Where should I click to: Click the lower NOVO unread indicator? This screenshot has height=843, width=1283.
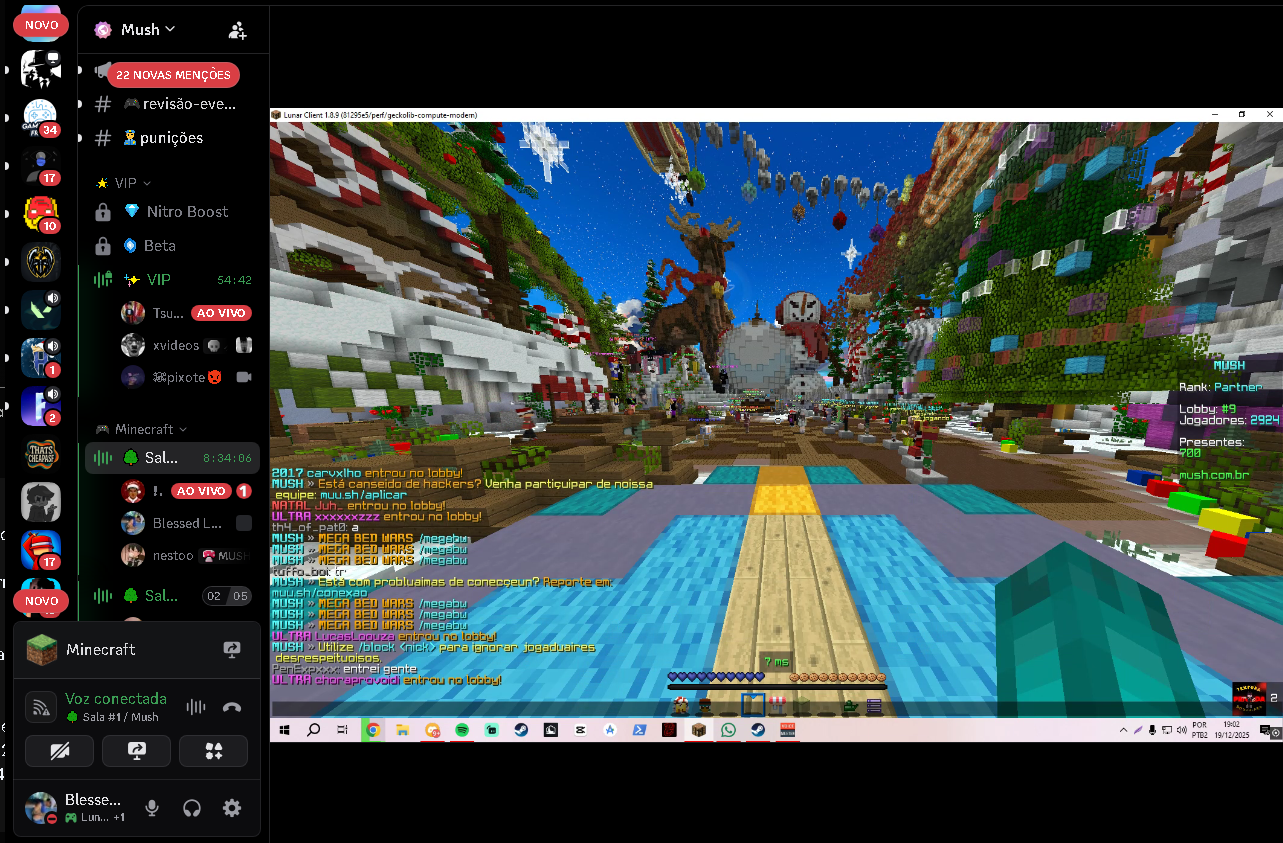(x=41, y=601)
